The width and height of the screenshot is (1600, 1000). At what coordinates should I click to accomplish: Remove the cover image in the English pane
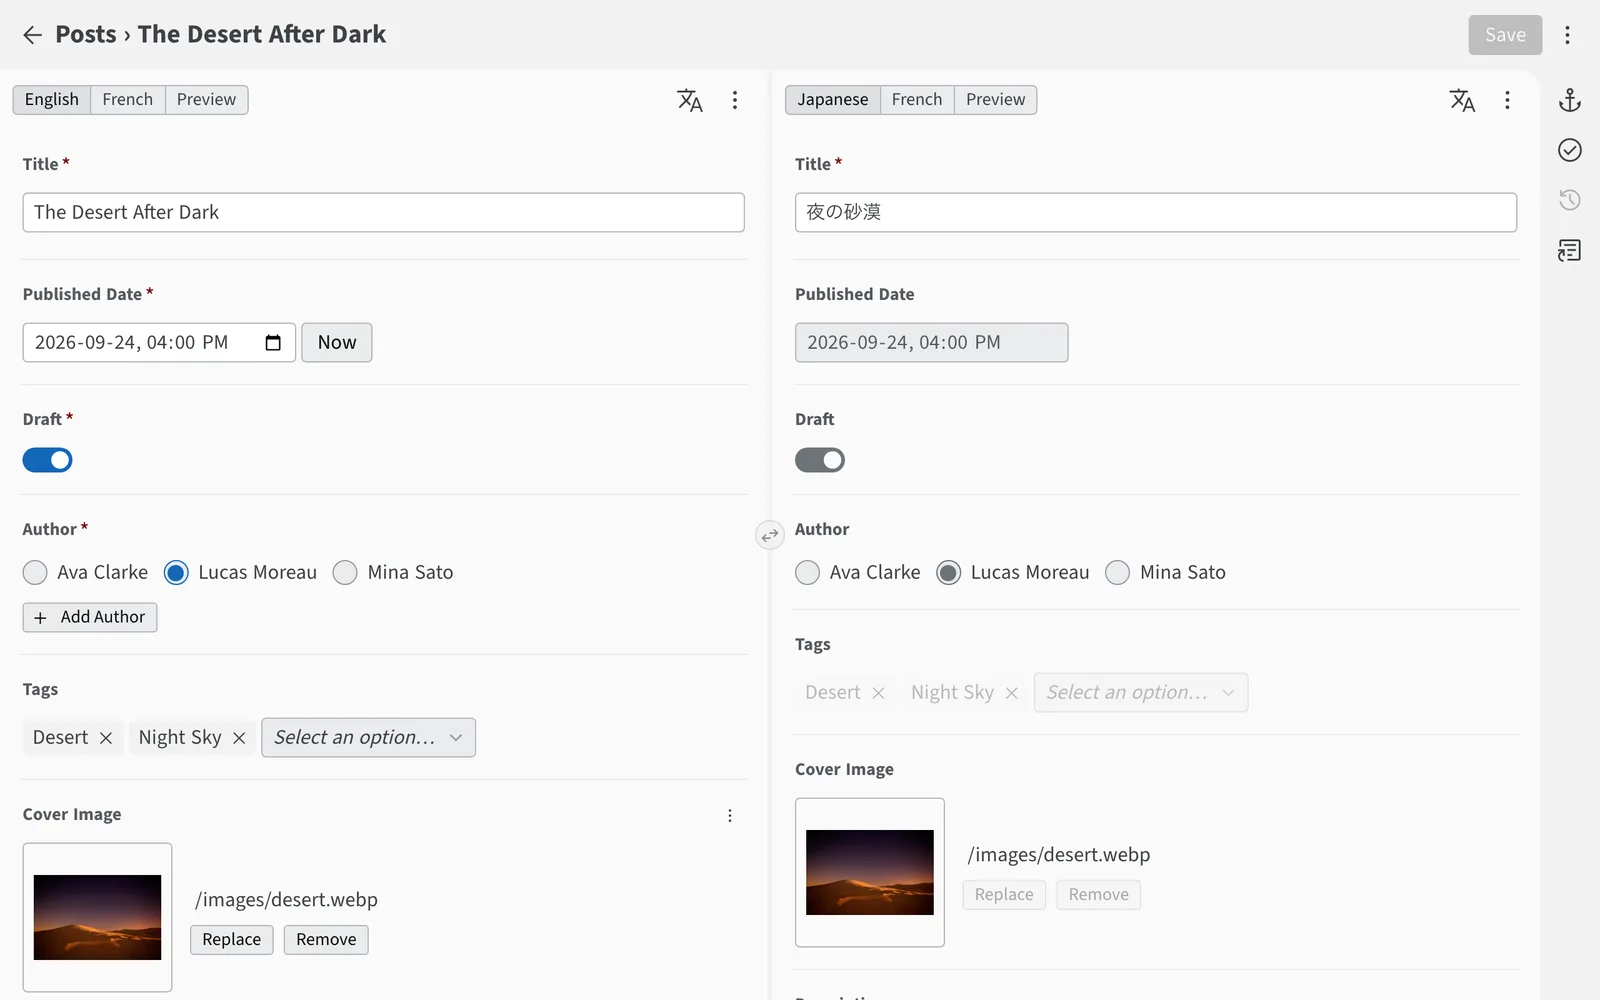326,940
